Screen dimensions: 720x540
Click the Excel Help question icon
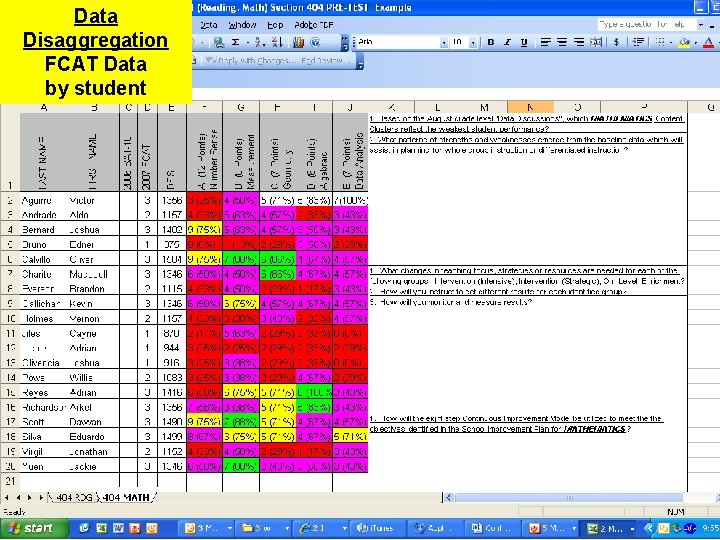(x=315, y=42)
